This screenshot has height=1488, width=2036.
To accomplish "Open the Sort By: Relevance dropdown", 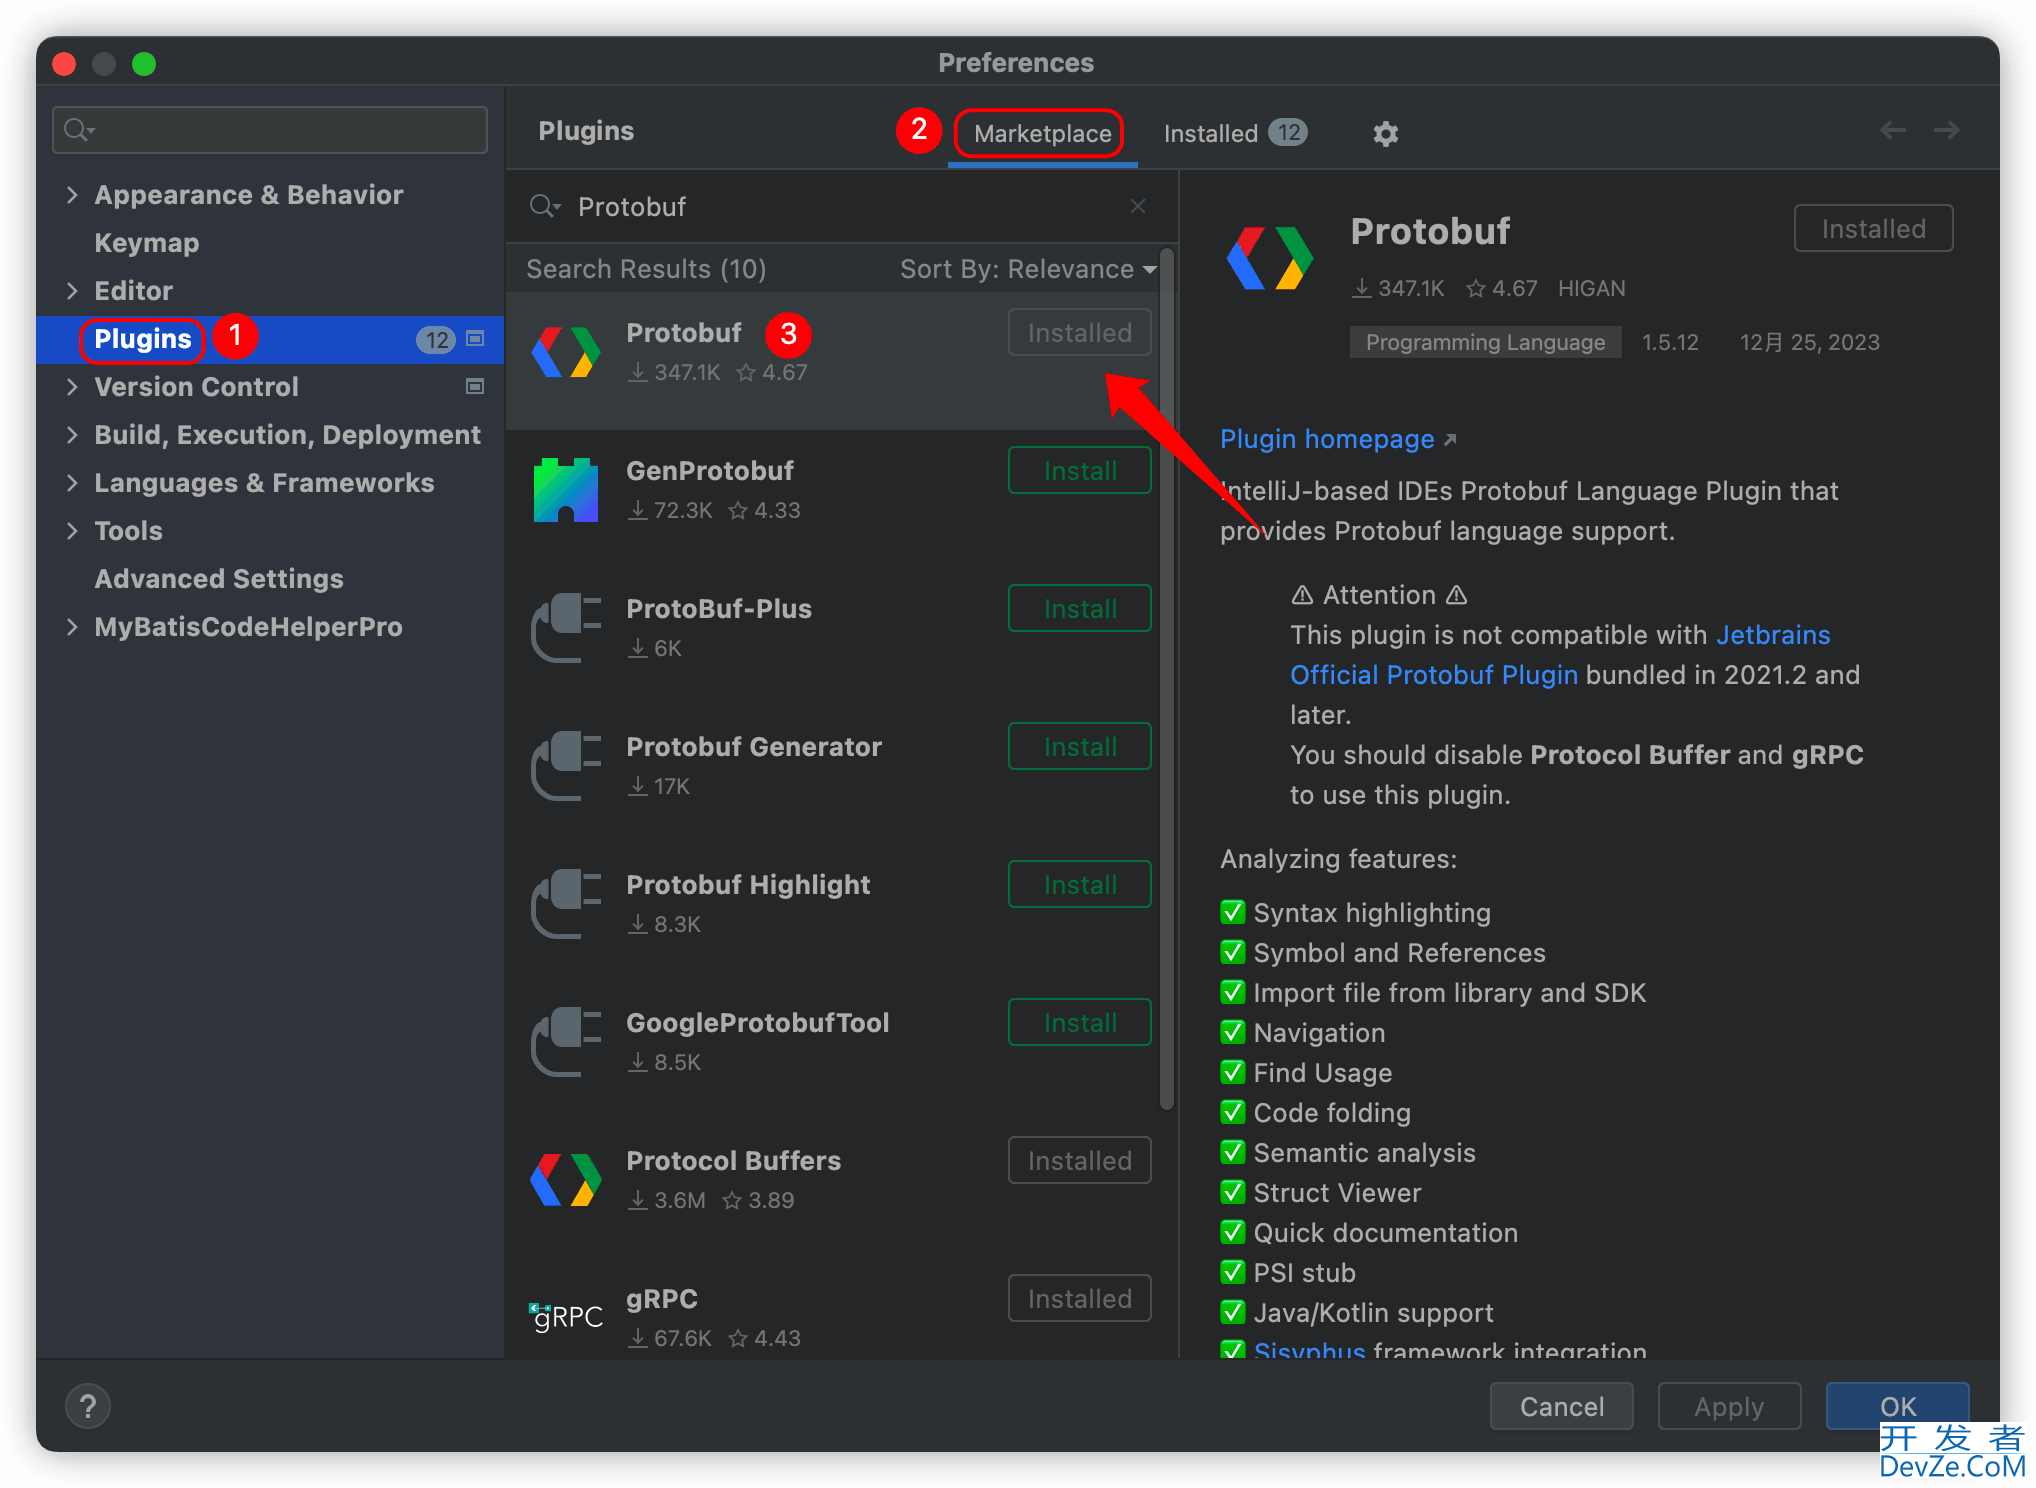I will click(1028, 269).
